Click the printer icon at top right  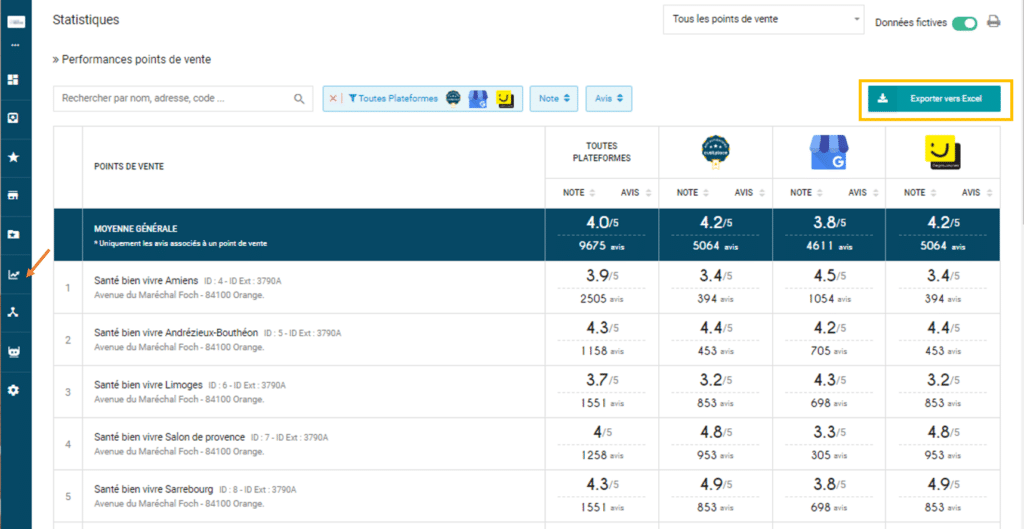993,22
